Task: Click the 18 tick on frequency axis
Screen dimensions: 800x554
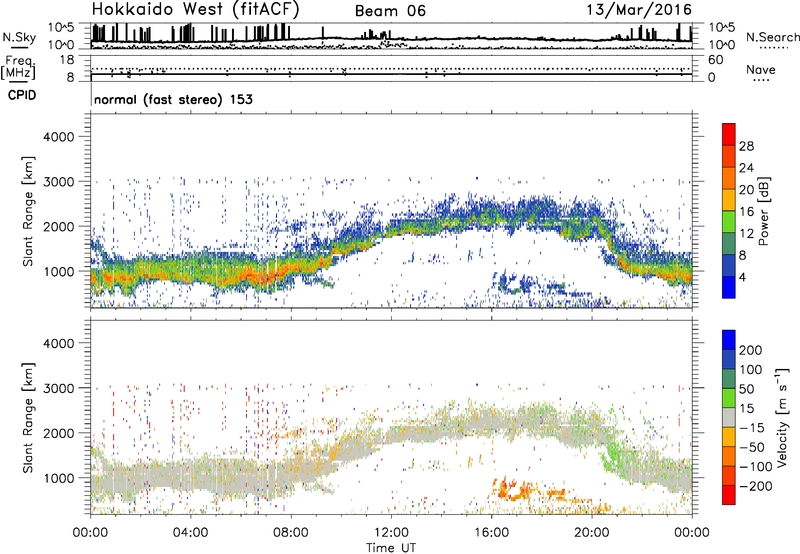Action: pos(67,60)
